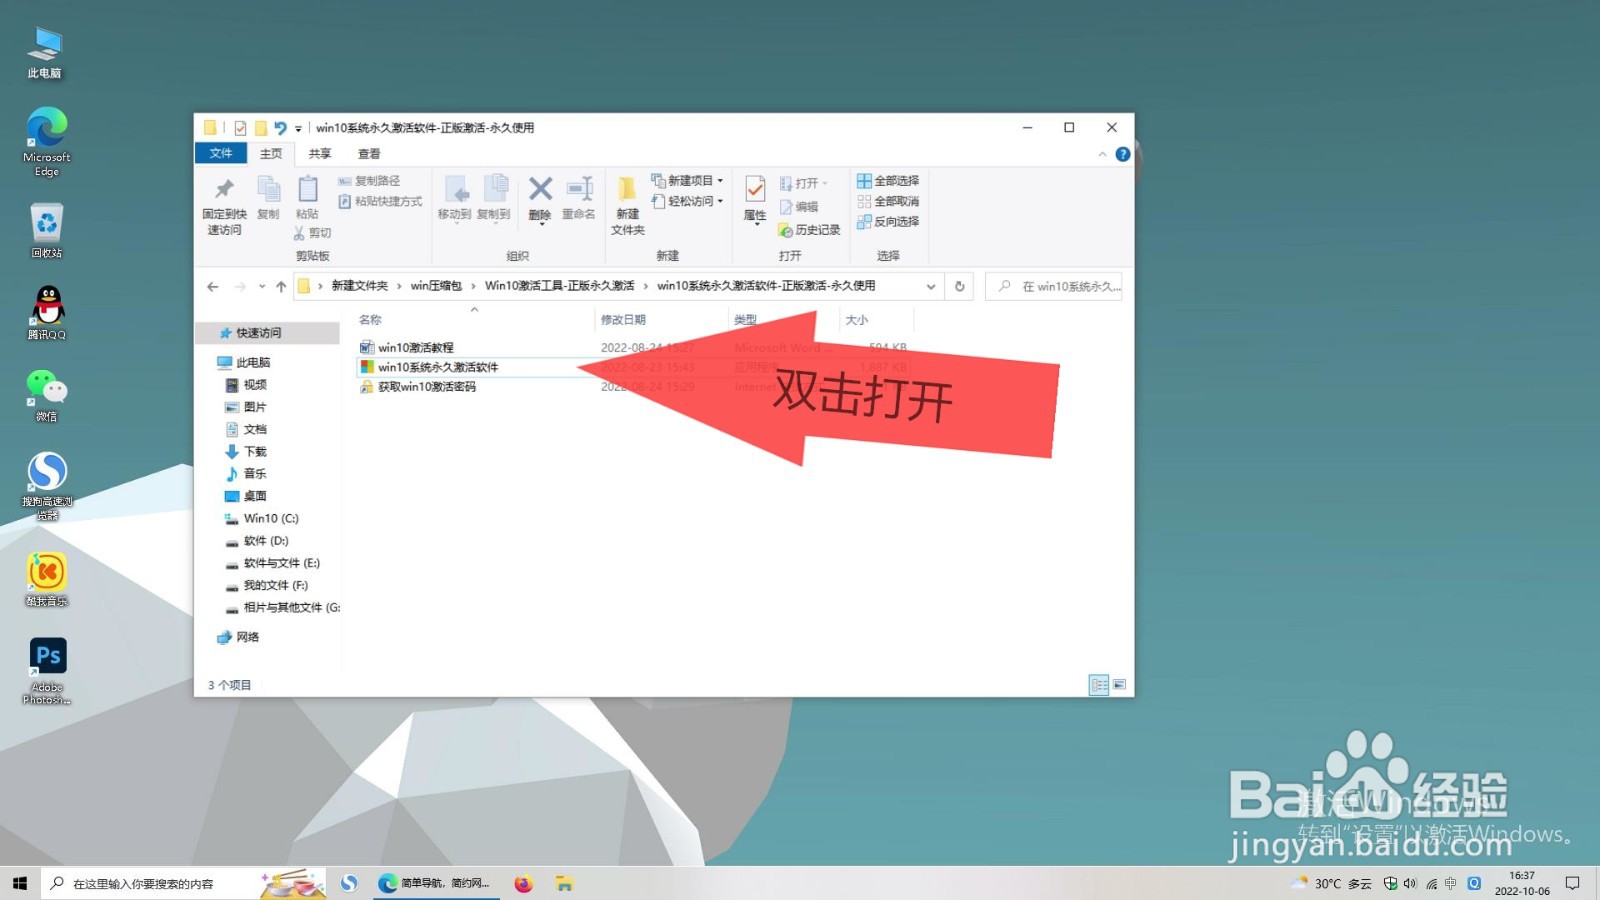Screen dimensions: 1600x900
Task: Click the Windows Start button
Action: pyautogui.click(x=20, y=883)
